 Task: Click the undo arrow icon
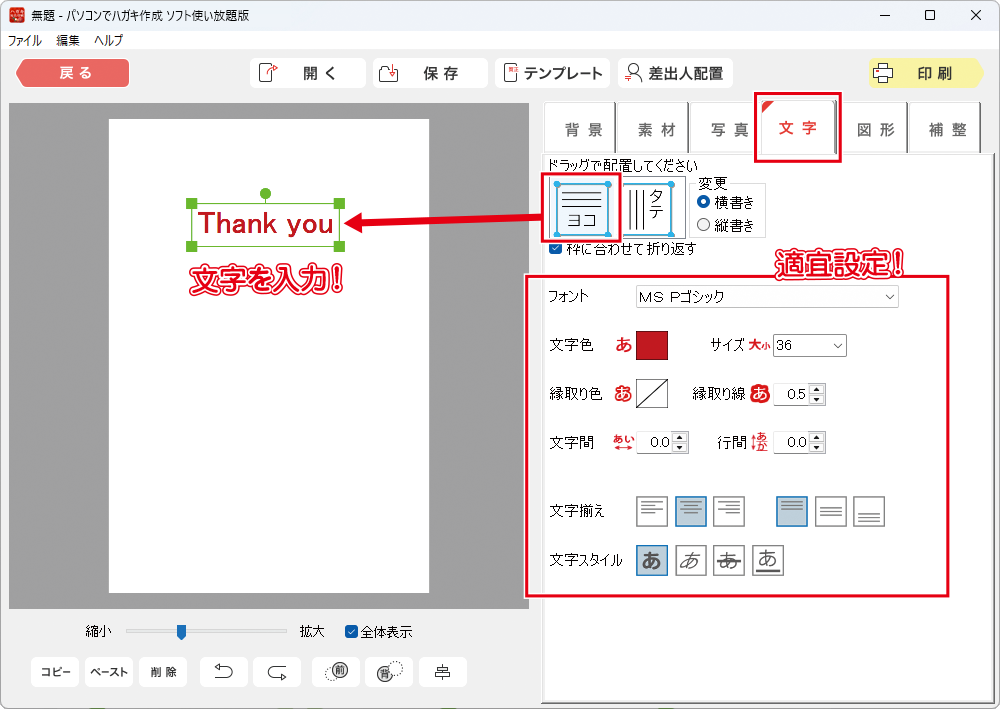point(224,672)
